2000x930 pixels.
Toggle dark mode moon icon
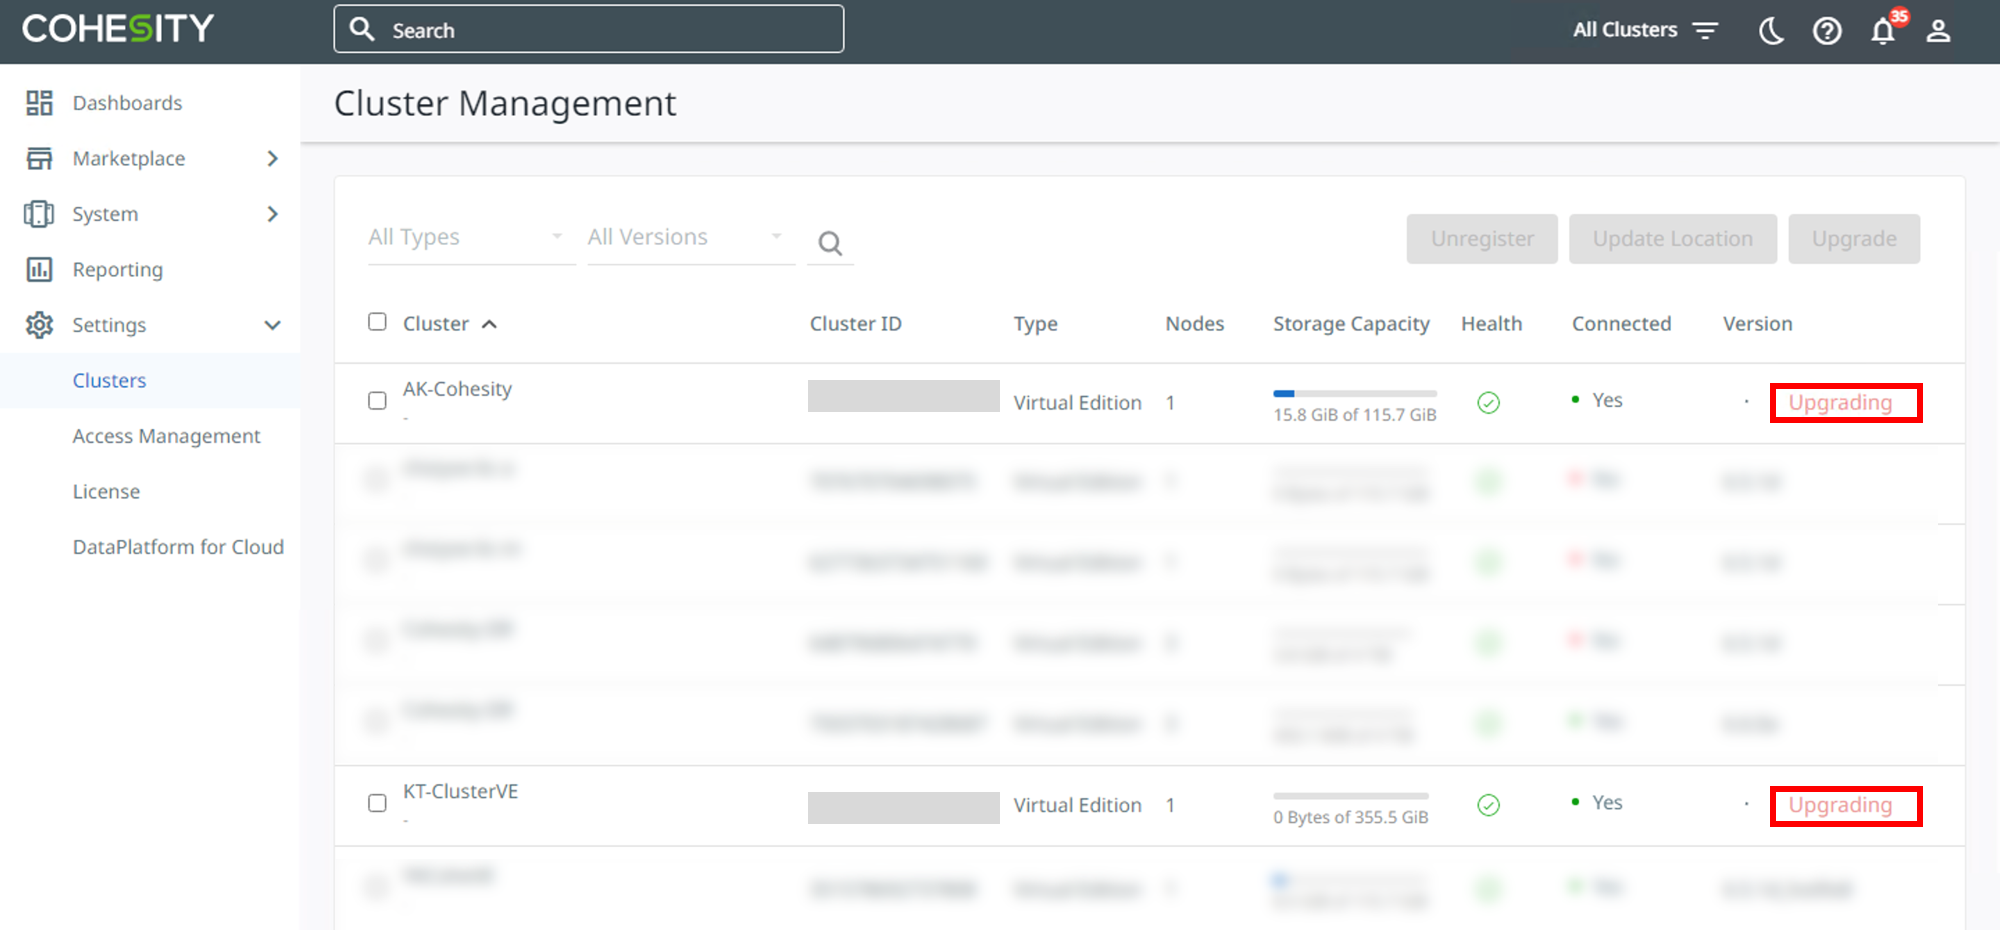1771,31
